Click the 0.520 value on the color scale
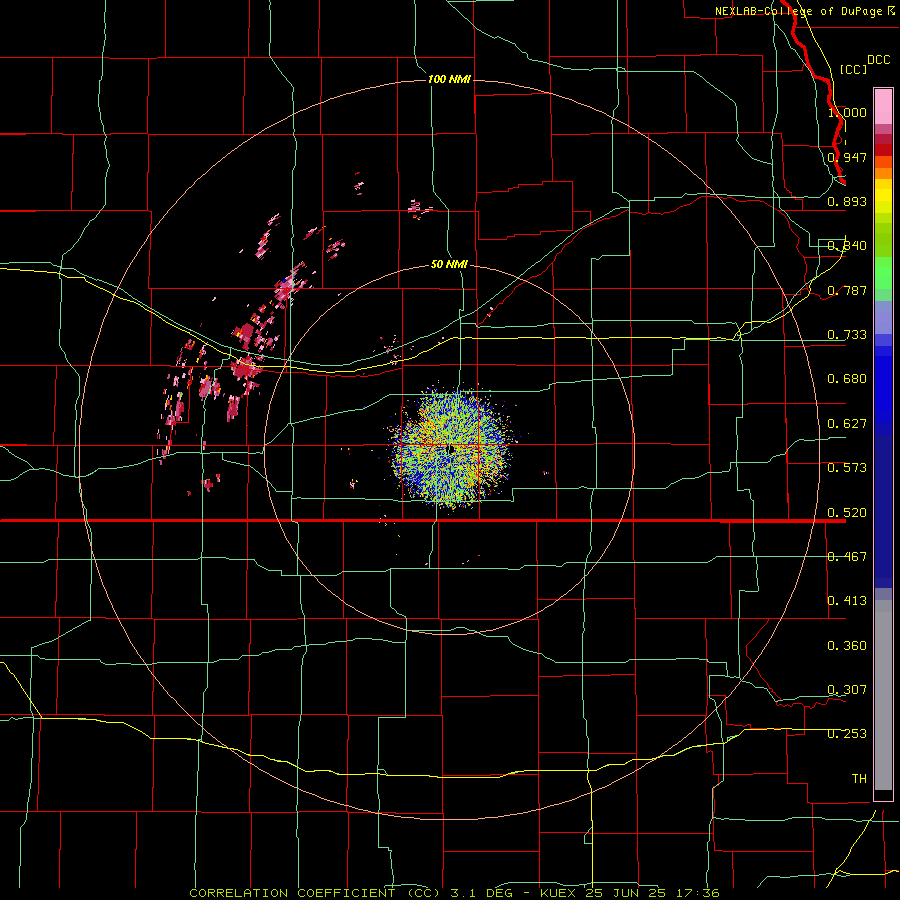The width and height of the screenshot is (900, 900). tap(847, 513)
